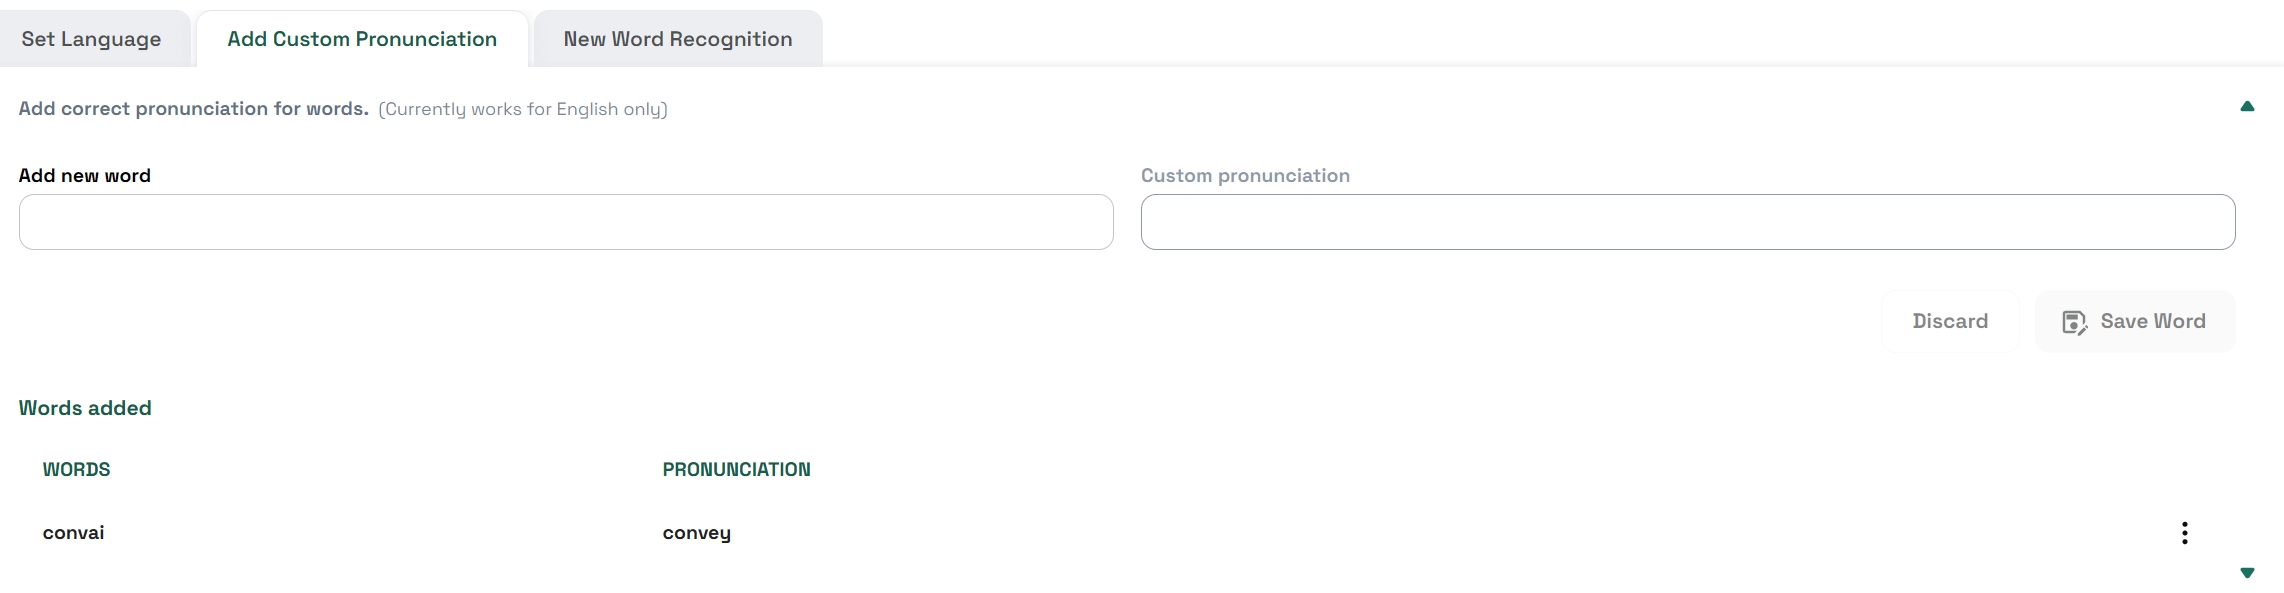Click the PRONUNCIATION column header
This screenshot has width=2284, height=593.
click(x=736, y=470)
